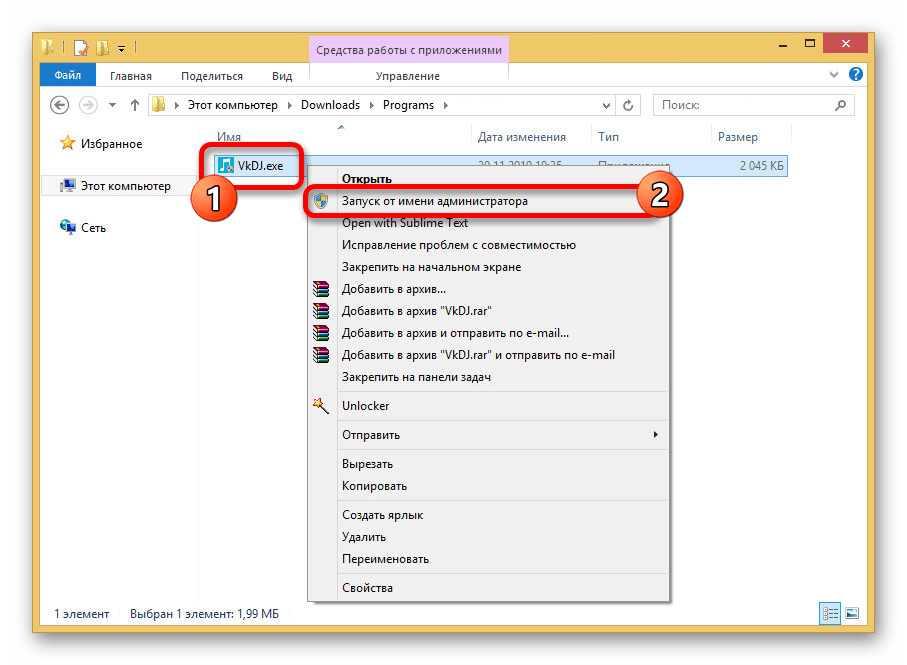907x665 pixels.
Task: Switch to large icons view icon
Action: [852, 614]
